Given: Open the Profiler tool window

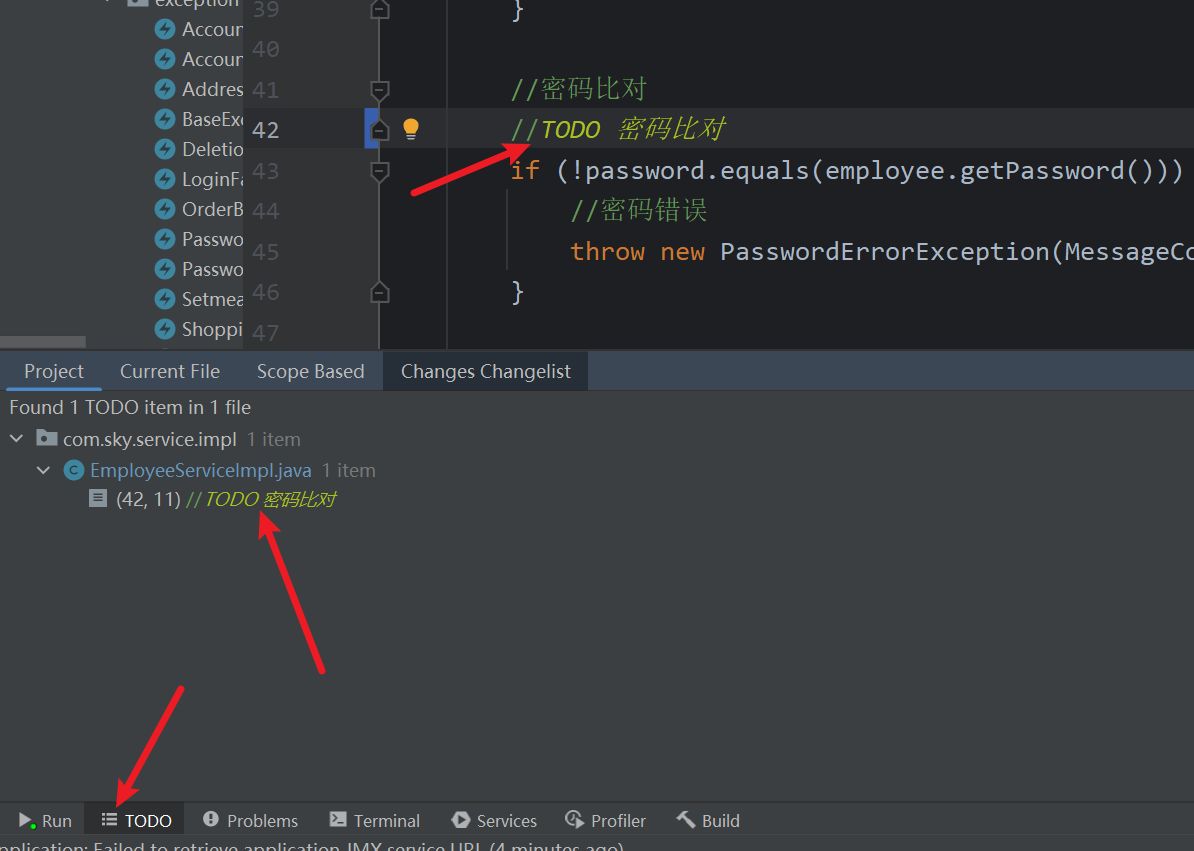Looking at the screenshot, I should pyautogui.click(x=605, y=820).
